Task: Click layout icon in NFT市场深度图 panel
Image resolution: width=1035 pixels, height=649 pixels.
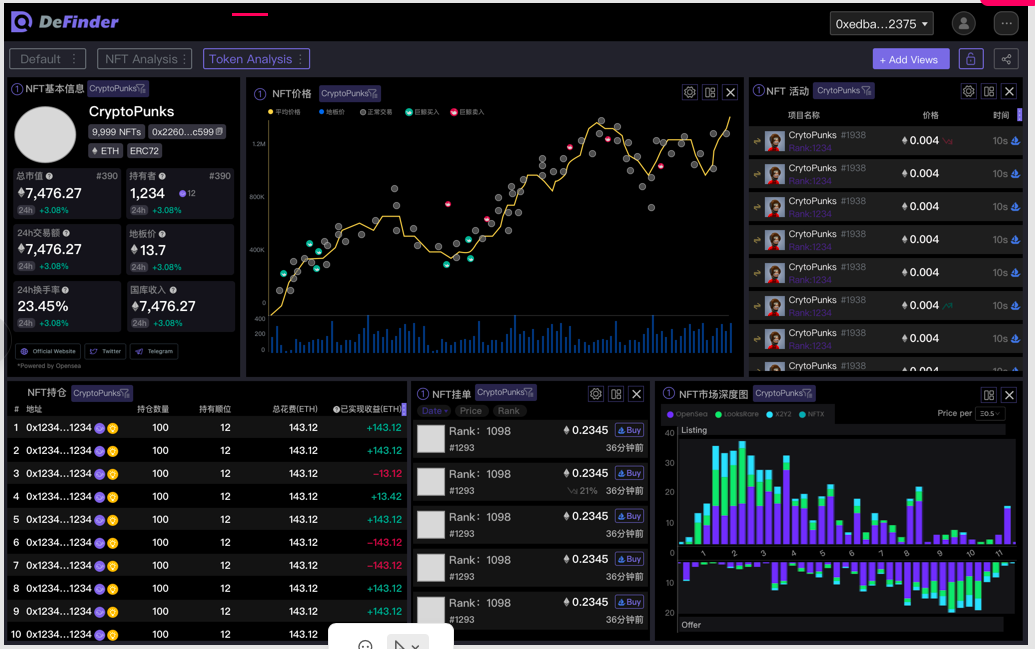Action: (989, 395)
